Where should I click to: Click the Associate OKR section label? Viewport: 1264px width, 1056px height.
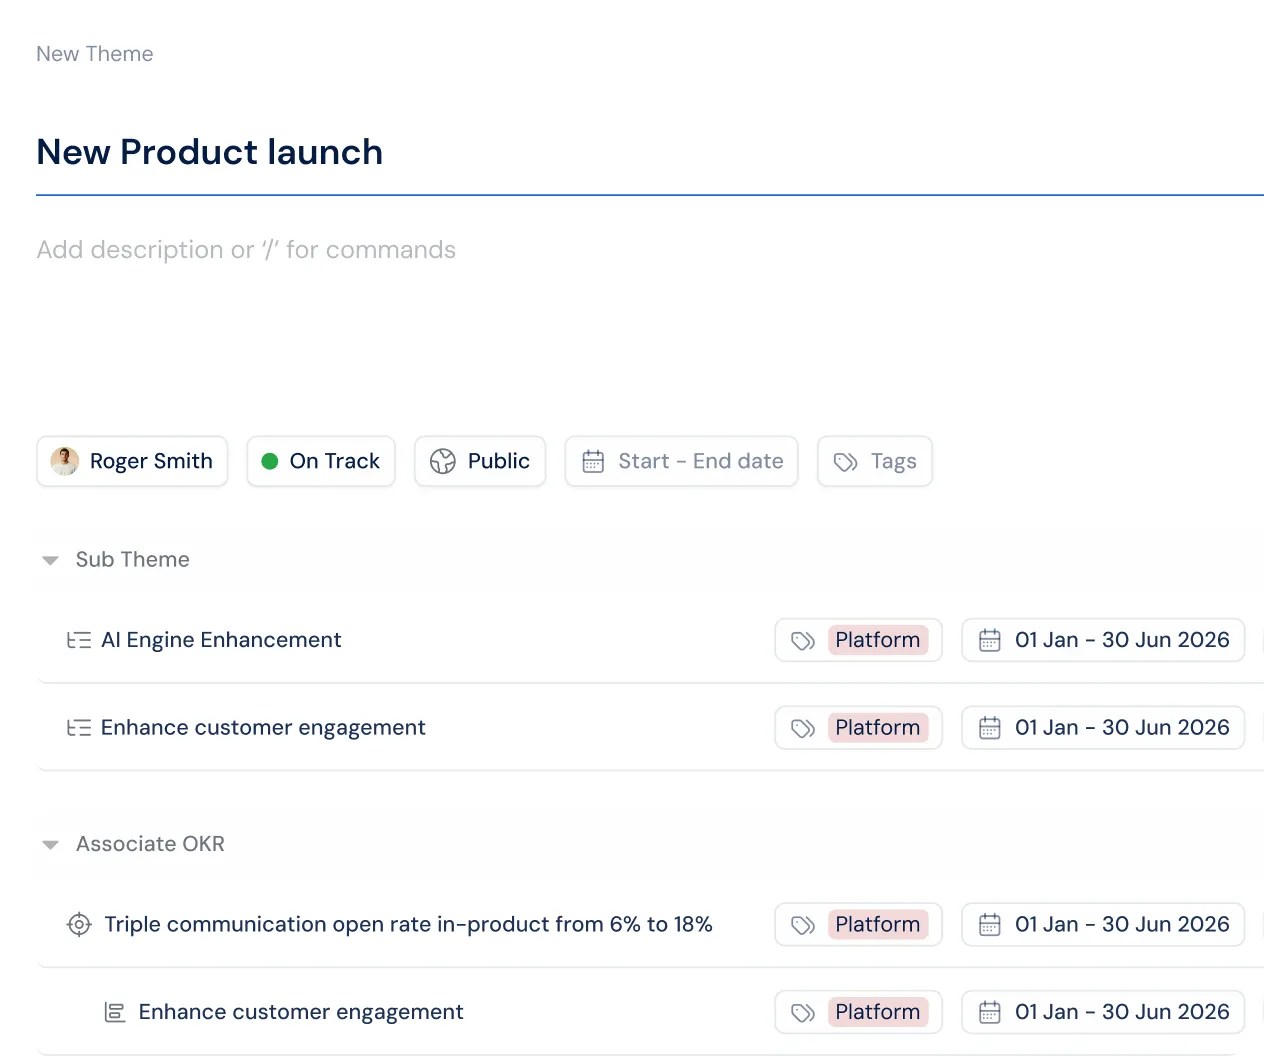150,845
